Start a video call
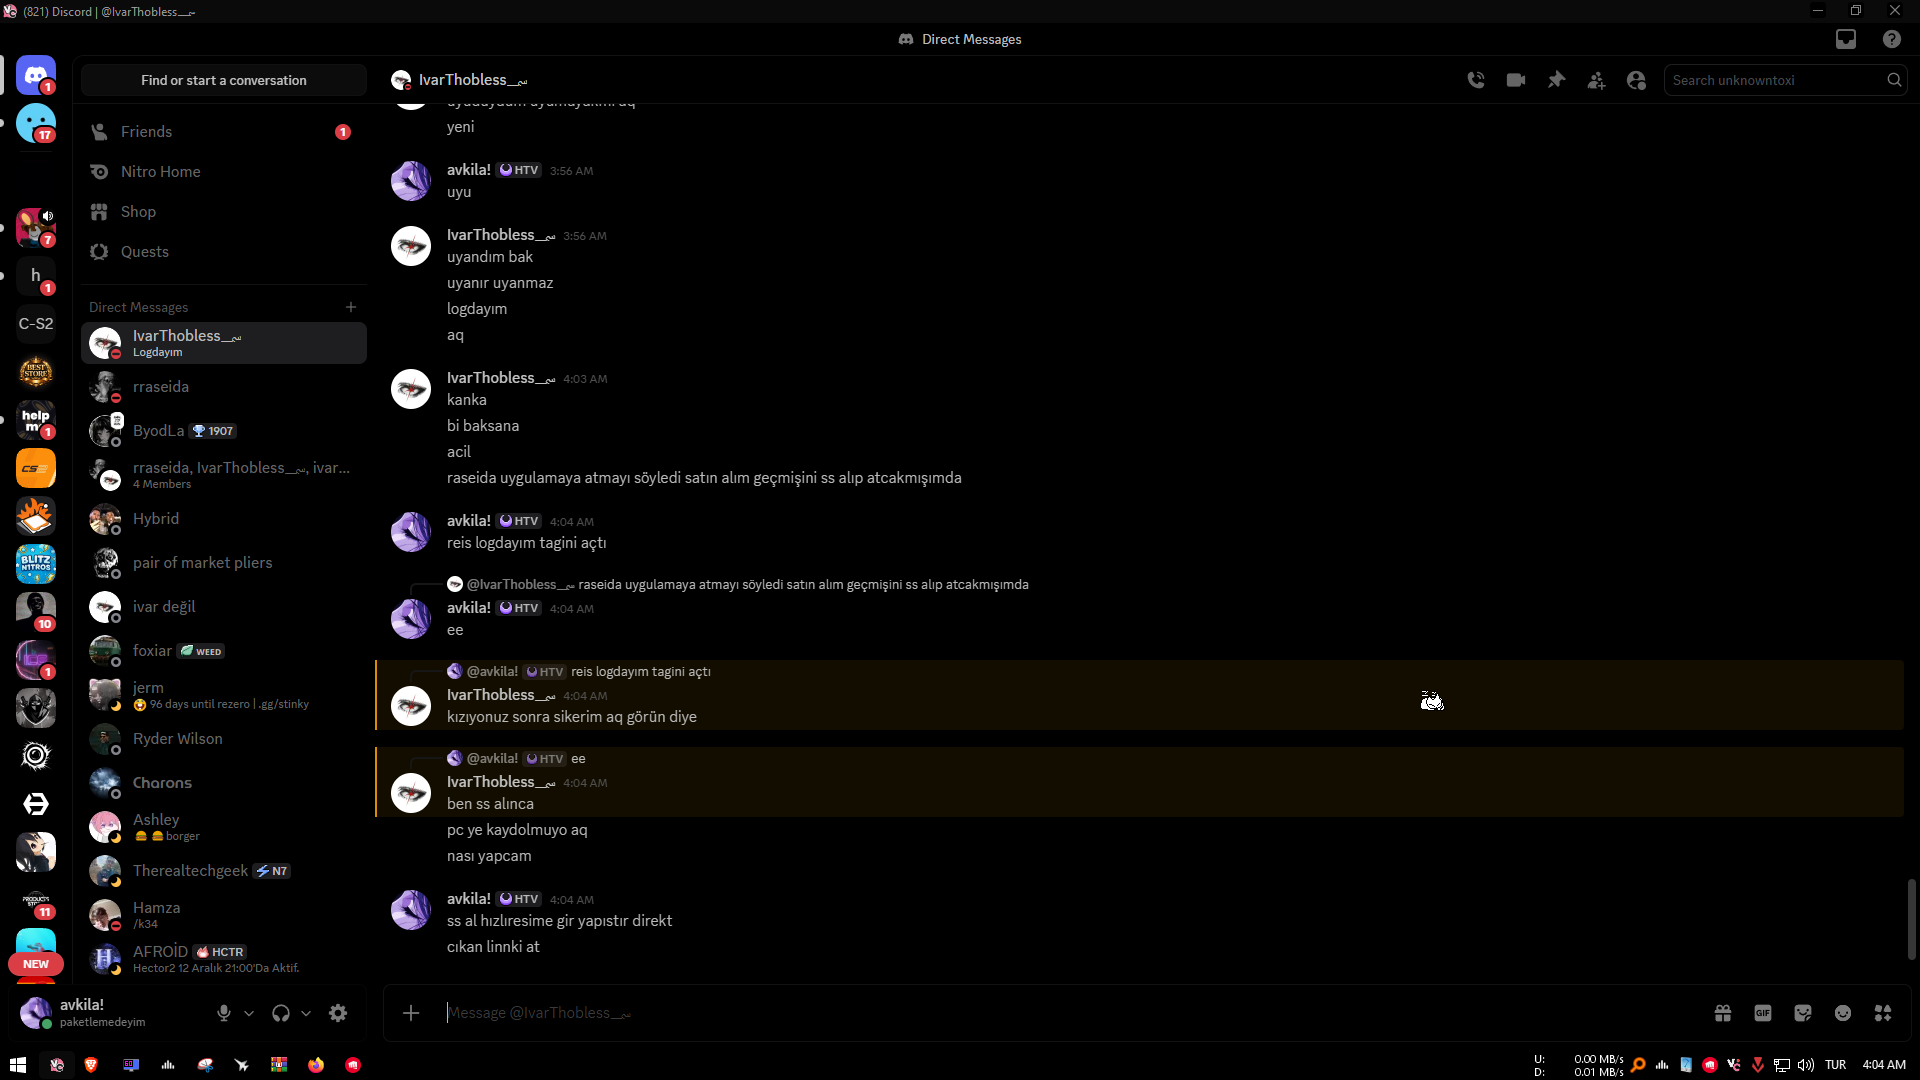The width and height of the screenshot is (1920, 1080). pos(1516,80)
